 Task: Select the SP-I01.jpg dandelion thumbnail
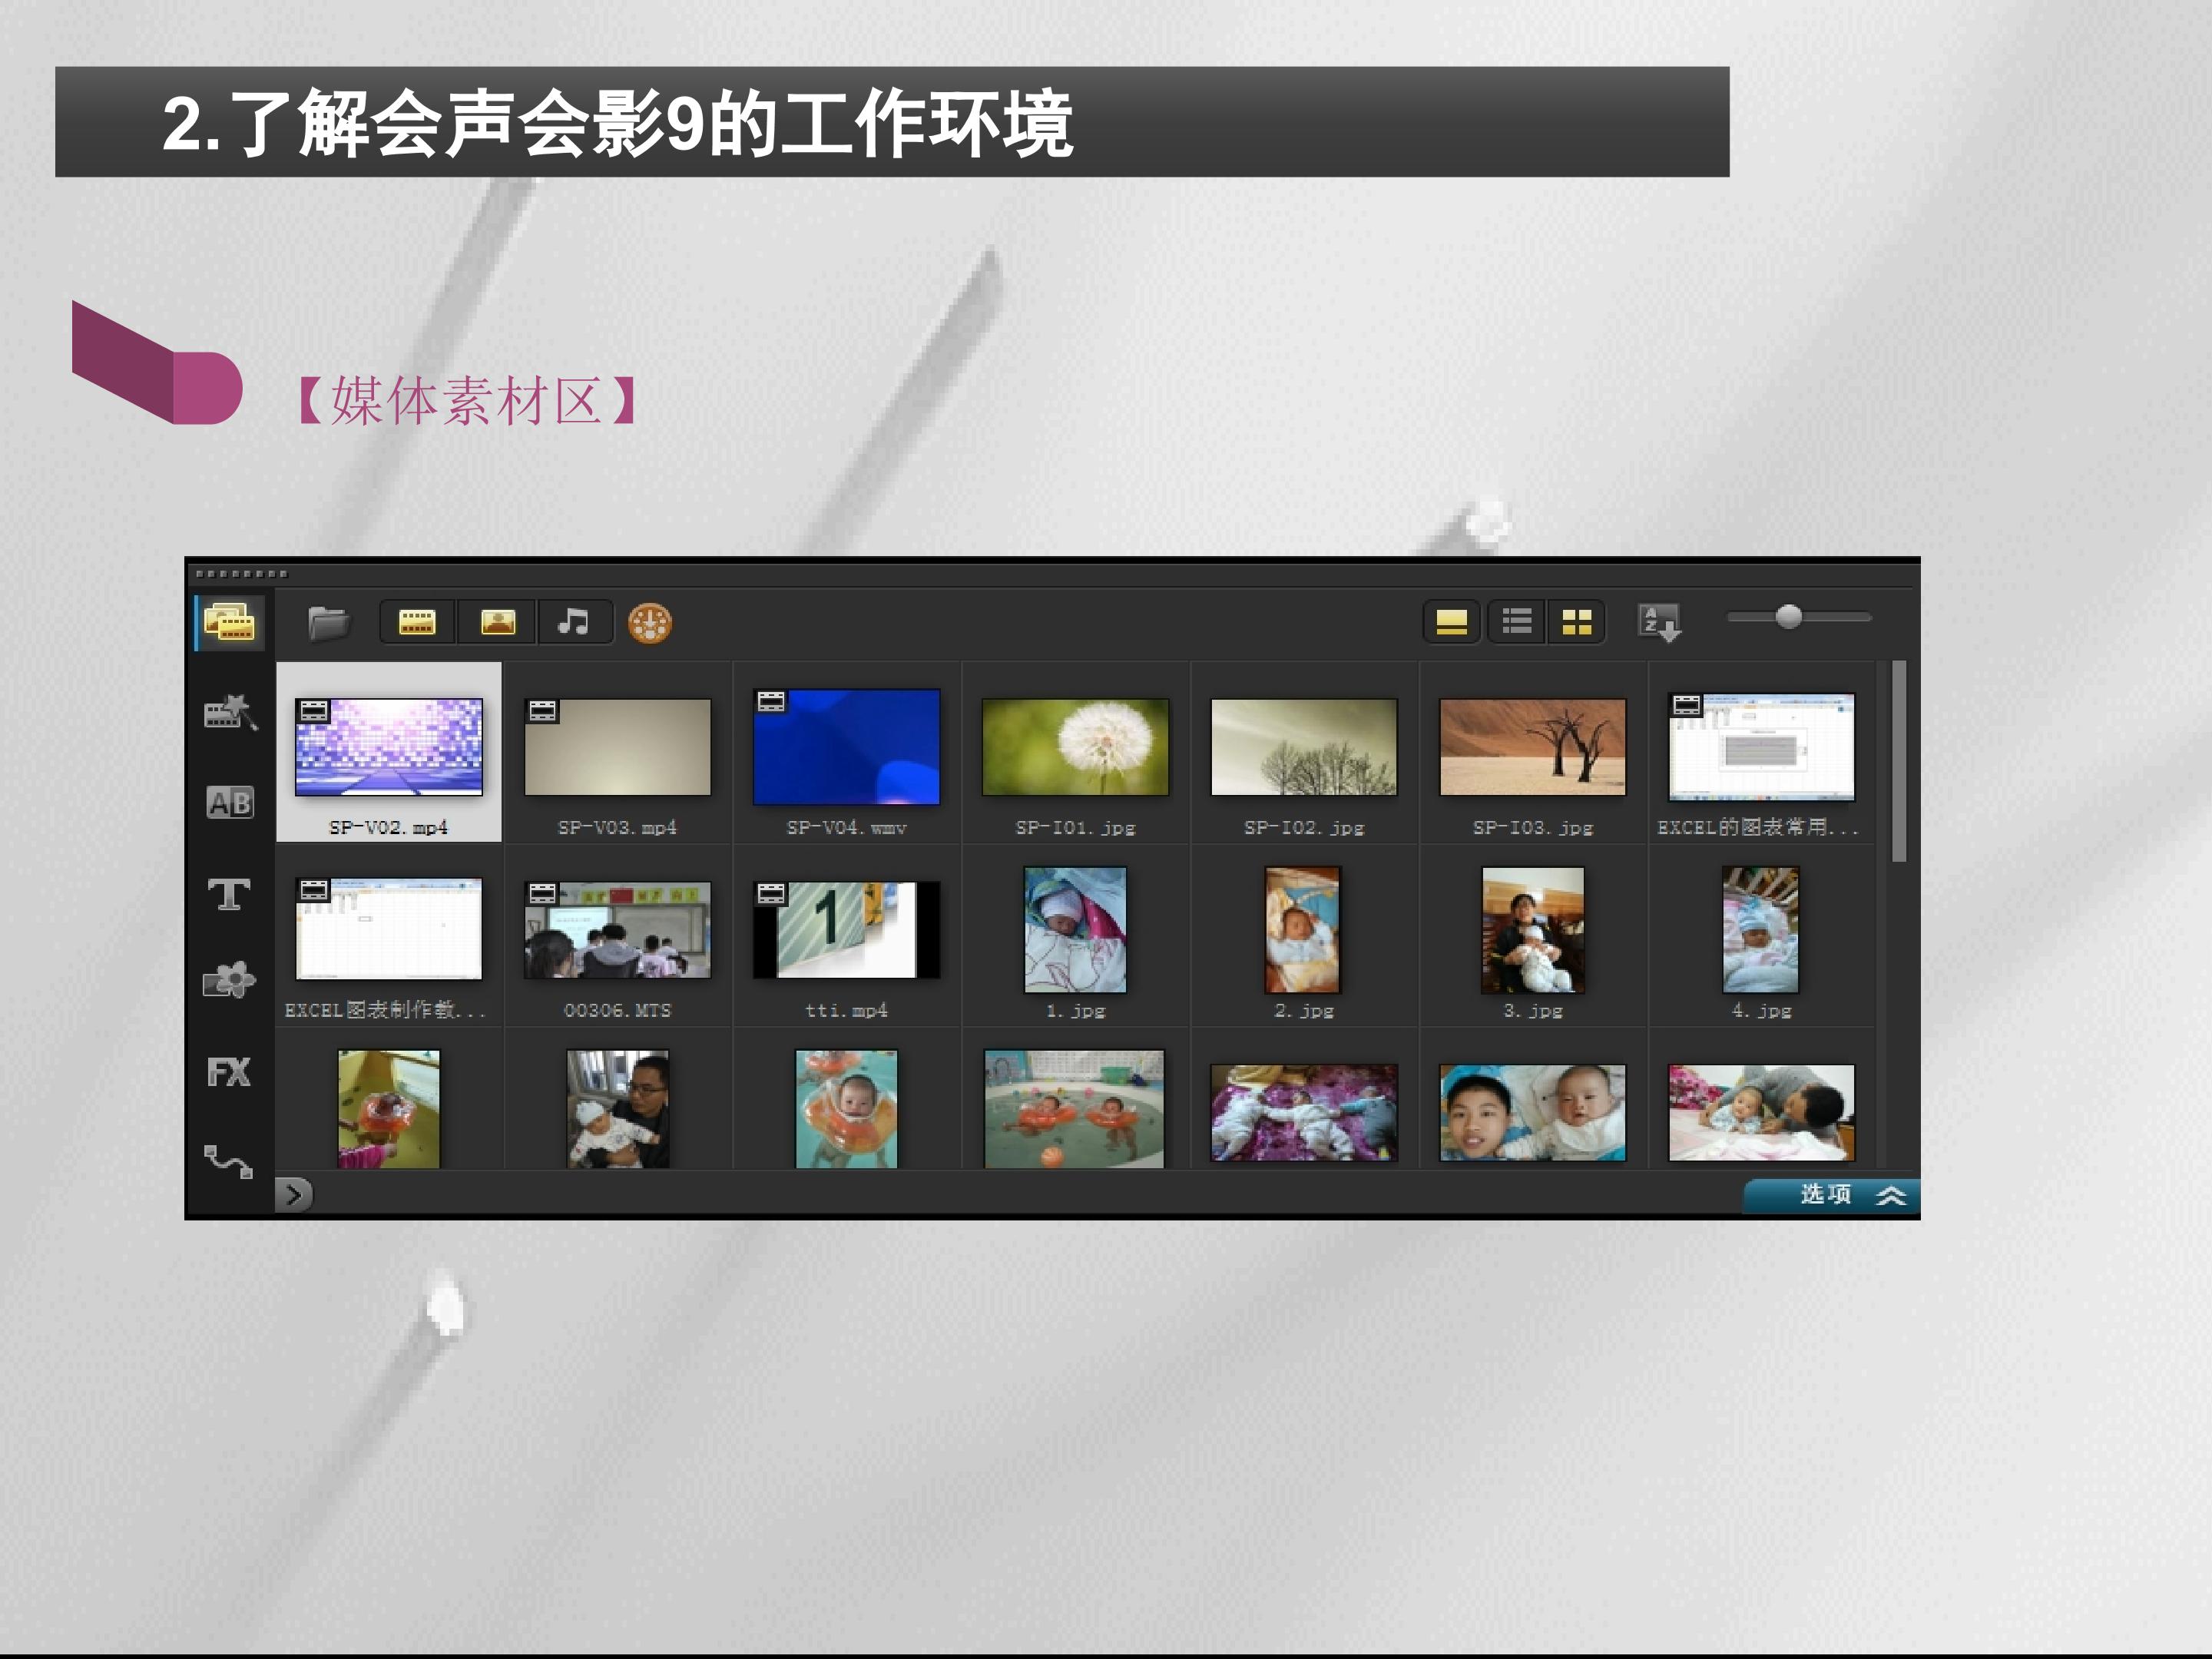point(1075,747)
